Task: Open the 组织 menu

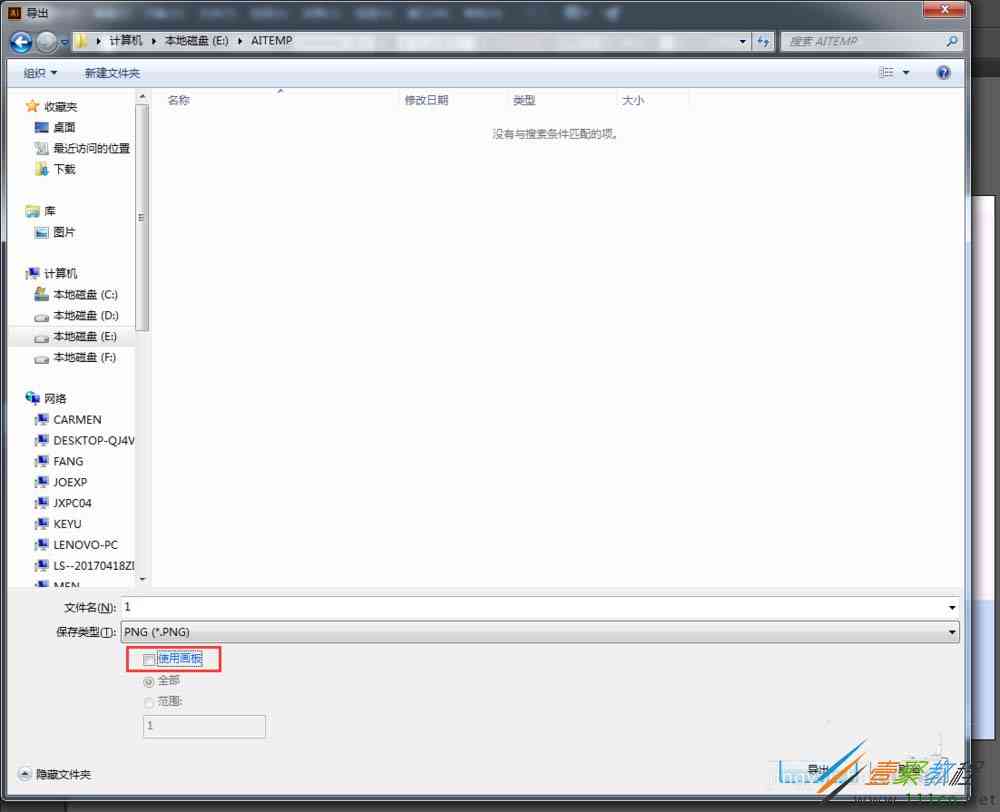Action: pos(40,73)
